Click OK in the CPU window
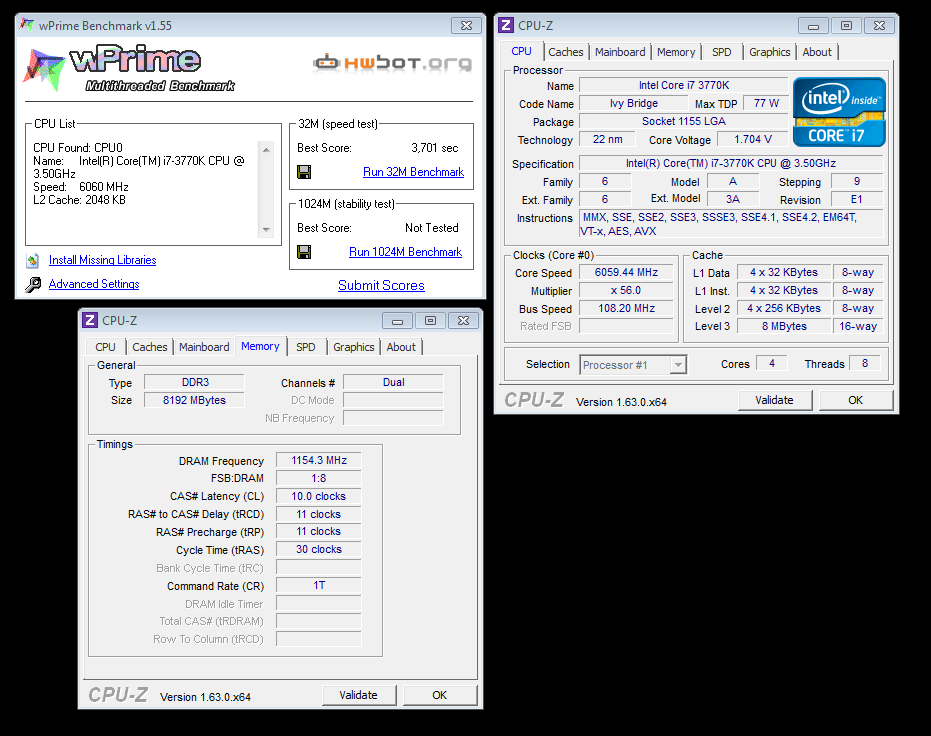Image resolution: width=931 pixels, height=736 pixels. [x=856, y=400]
